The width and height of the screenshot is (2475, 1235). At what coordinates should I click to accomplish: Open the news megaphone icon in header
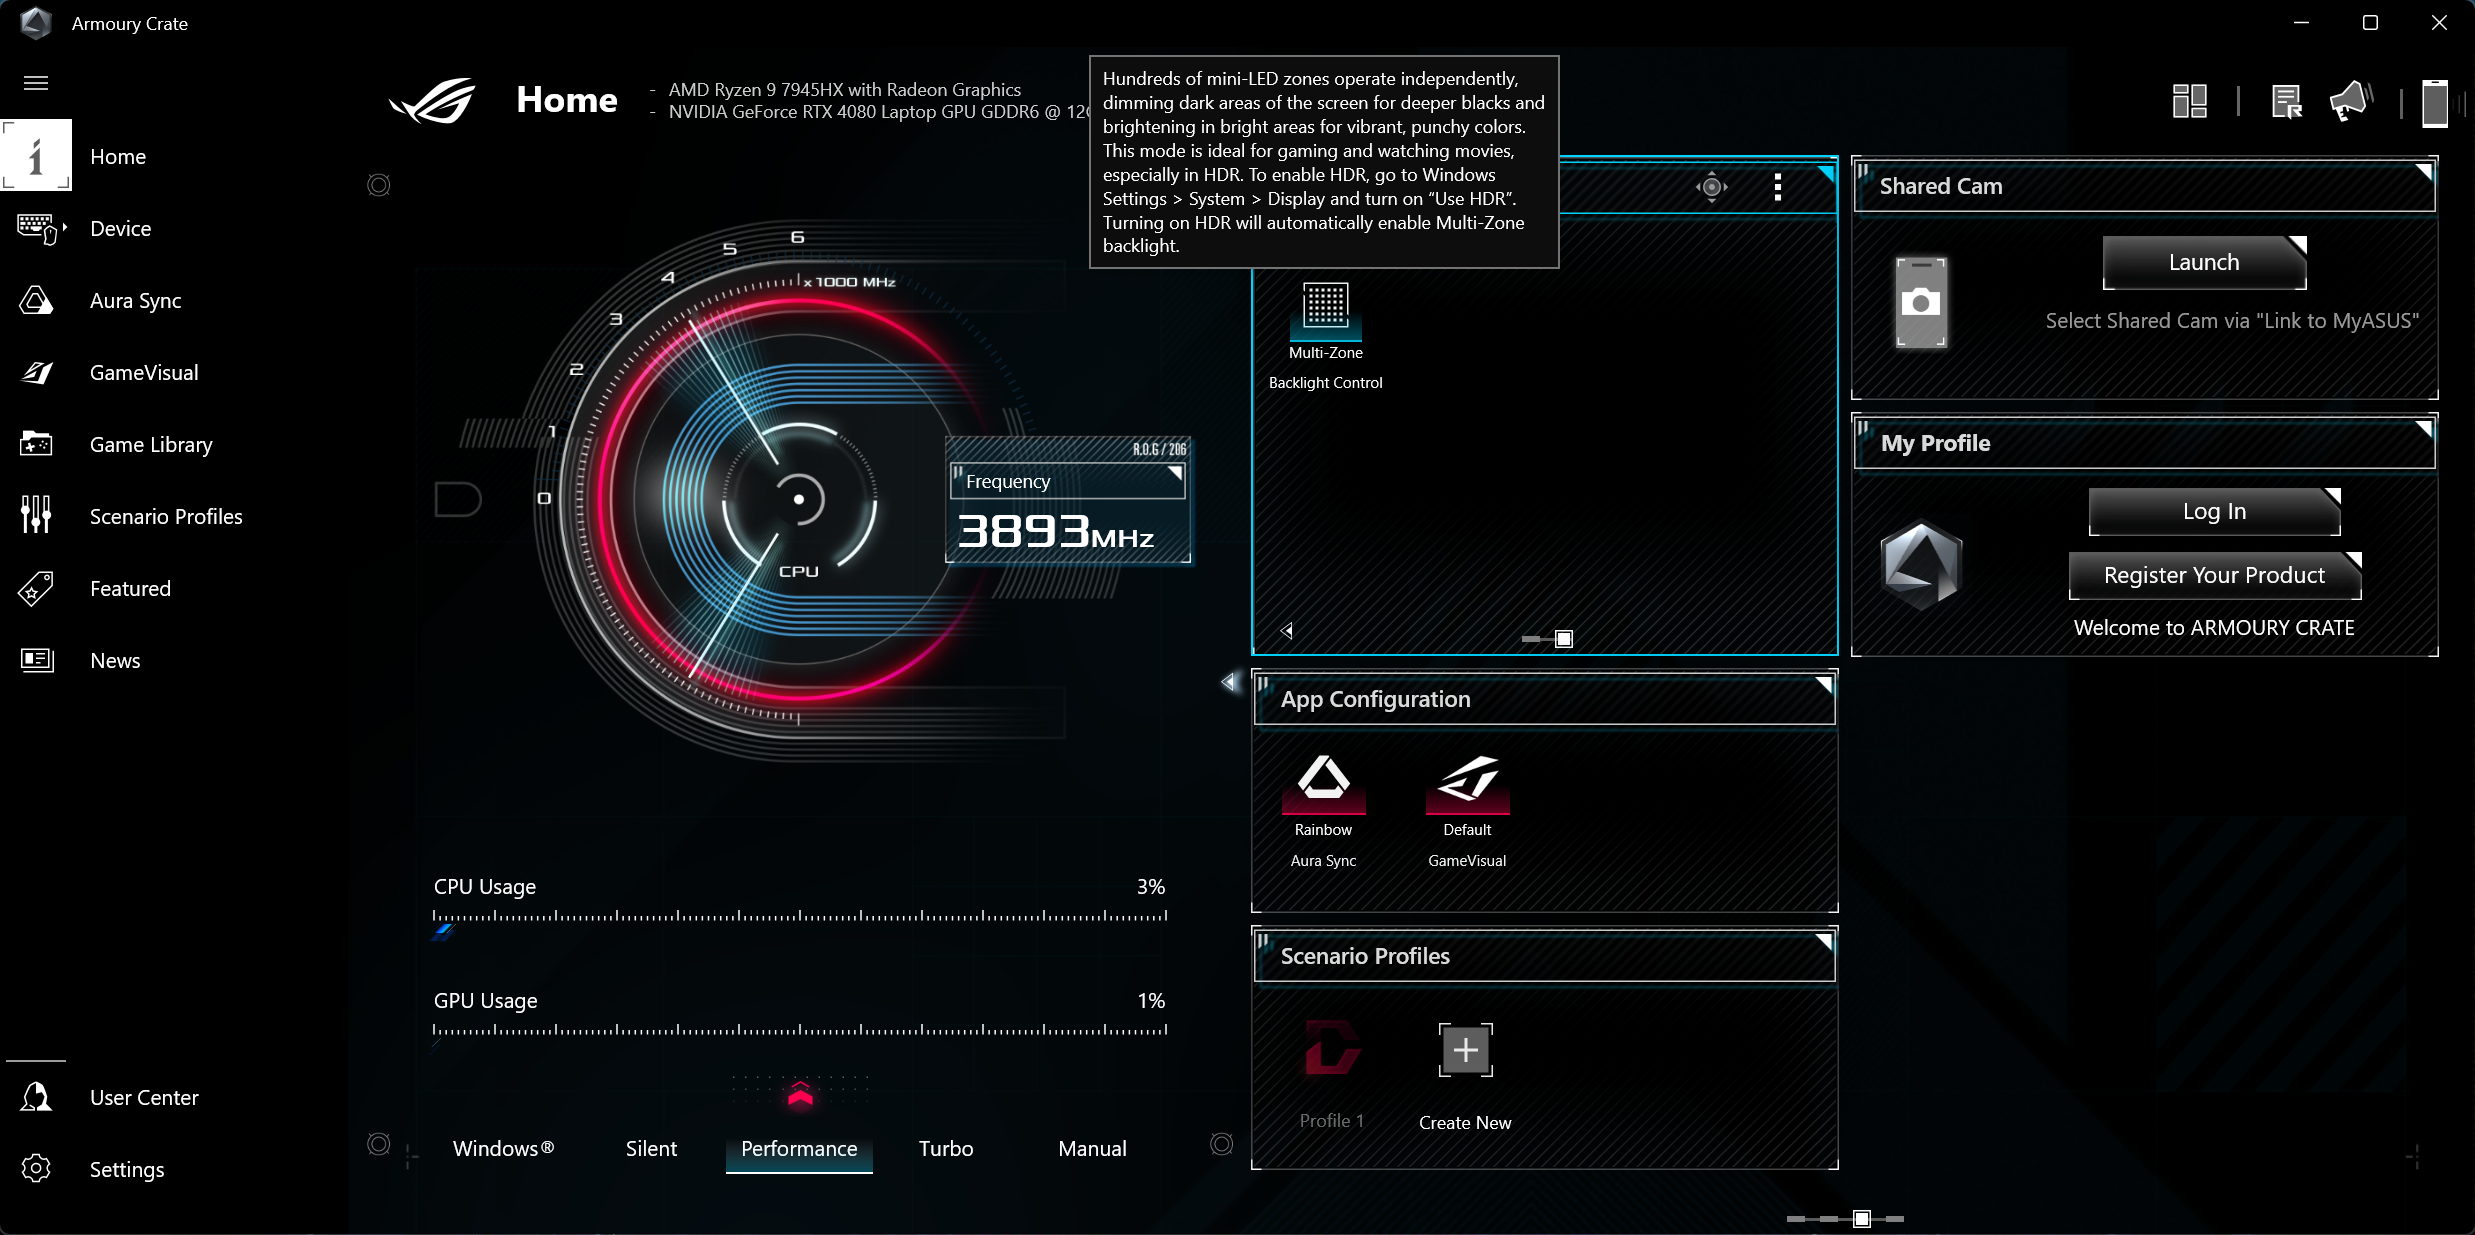pos(2350,101)
